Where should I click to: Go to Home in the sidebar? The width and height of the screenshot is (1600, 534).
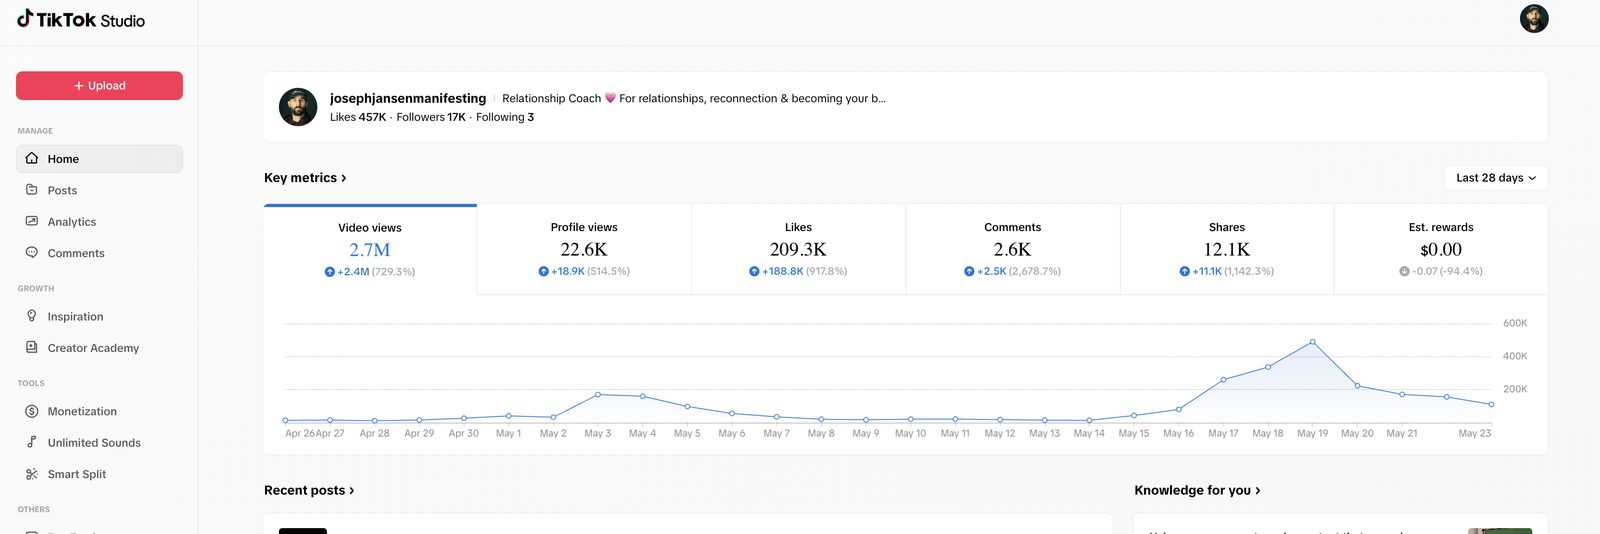coord(99,158)
